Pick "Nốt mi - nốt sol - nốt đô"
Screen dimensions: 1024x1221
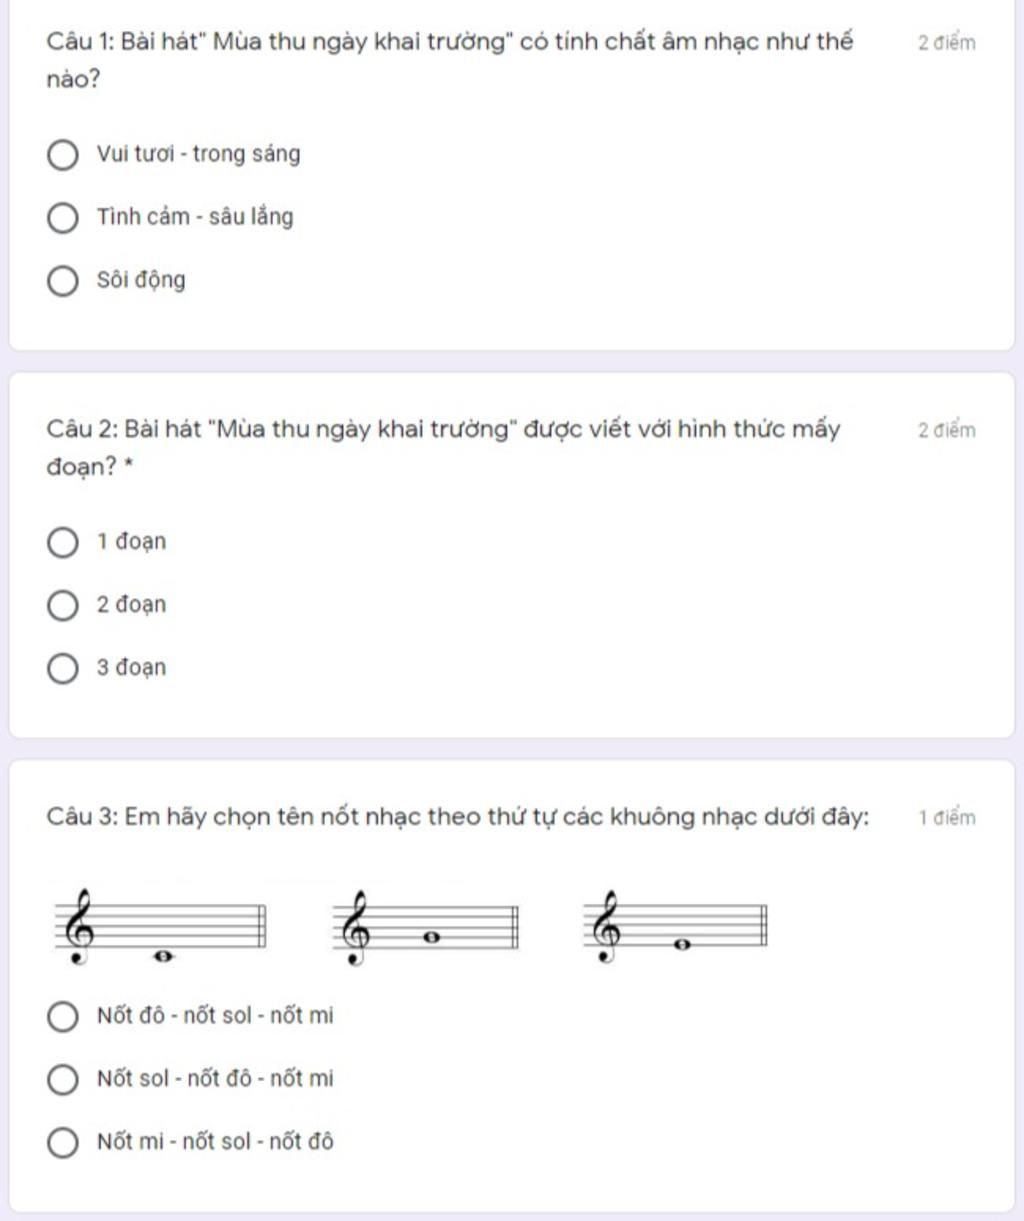point(62,1143)
